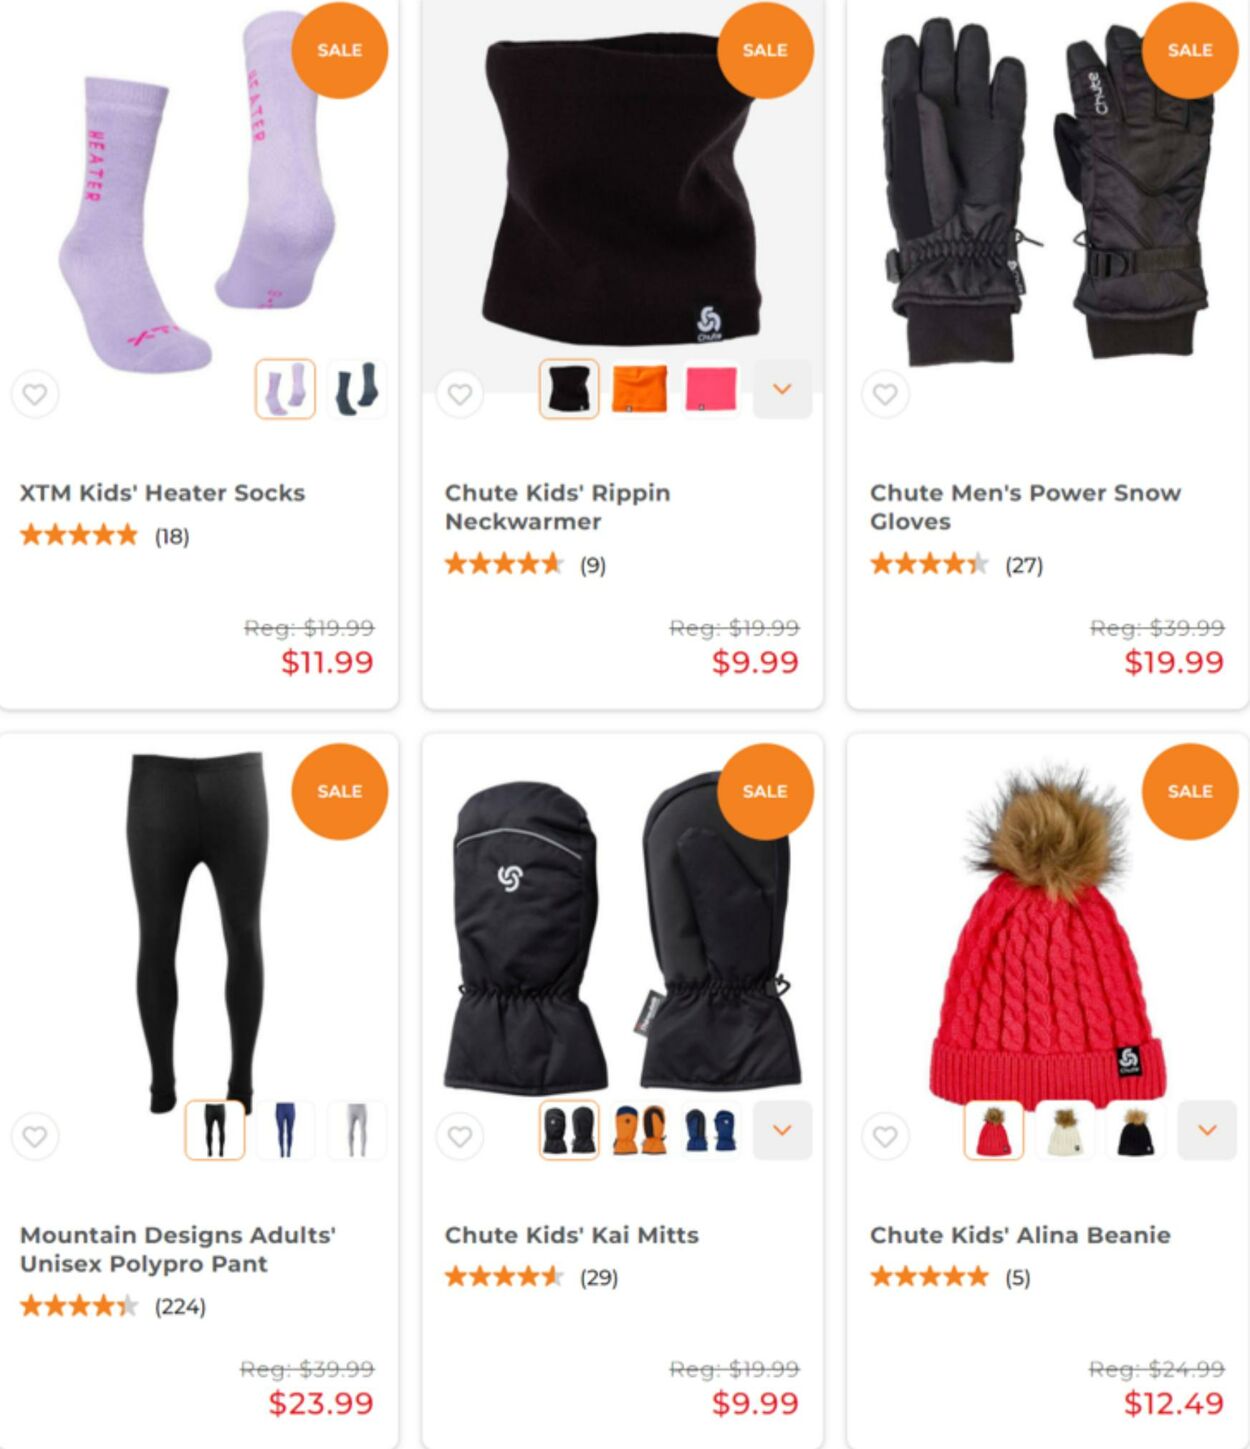View the 224 reviews for Polypro Pant
Image resolution: width=1250 pixels, height=1449 pixels.
180,1306
